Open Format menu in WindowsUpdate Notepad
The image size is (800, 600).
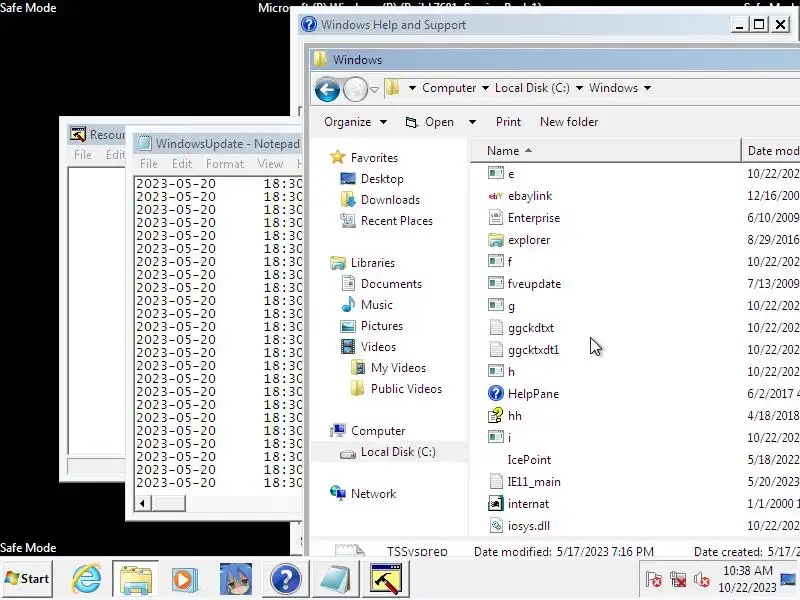coord(225,164)
